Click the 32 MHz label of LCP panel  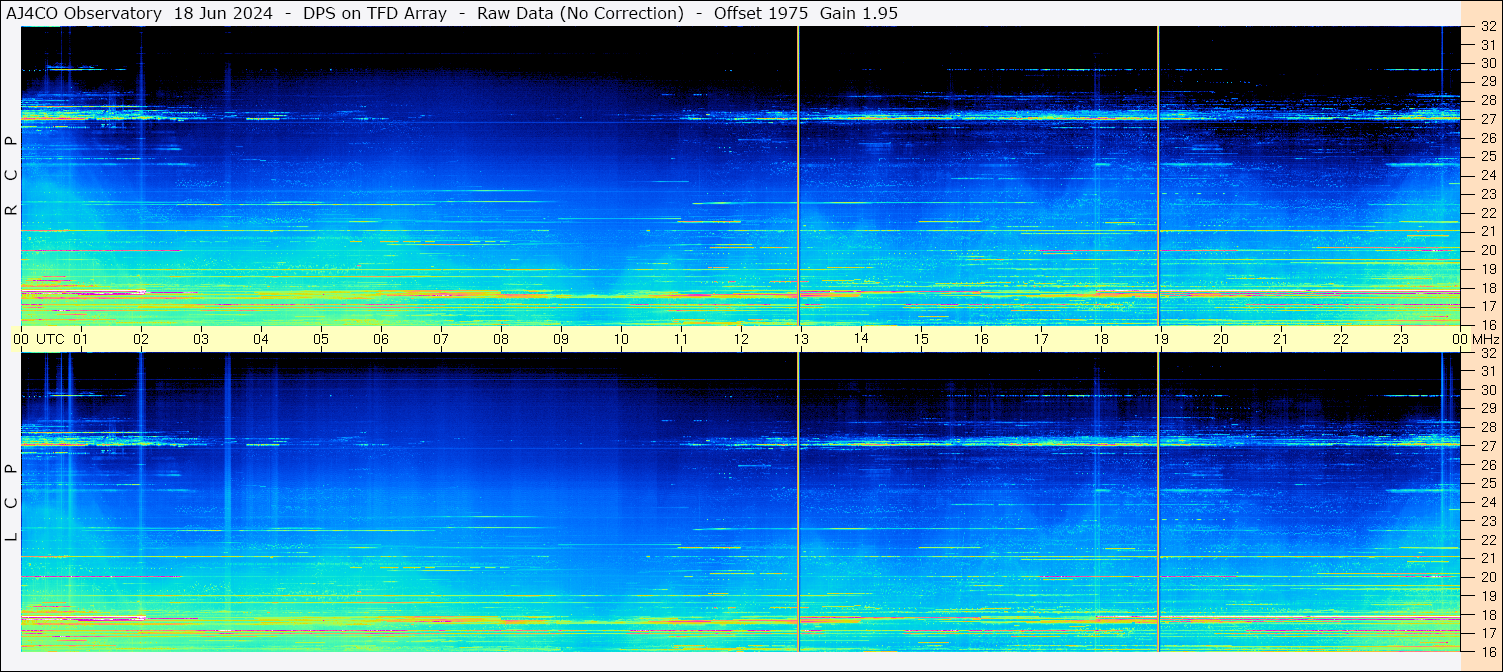[x=1487, y=353]
